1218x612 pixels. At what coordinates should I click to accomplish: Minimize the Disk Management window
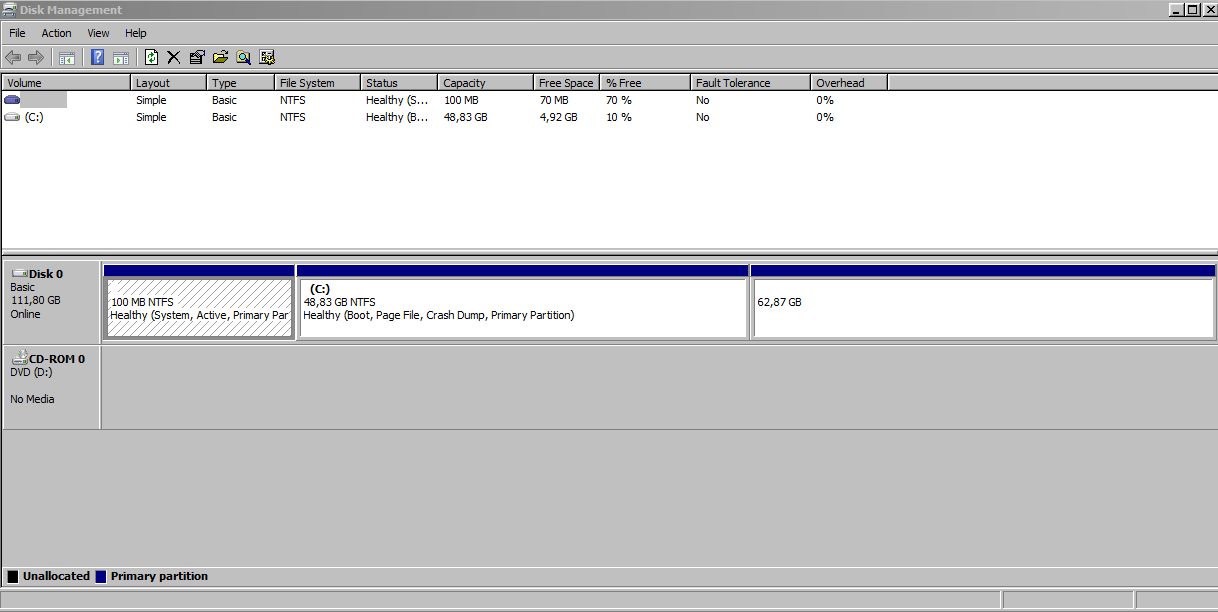1176,9
